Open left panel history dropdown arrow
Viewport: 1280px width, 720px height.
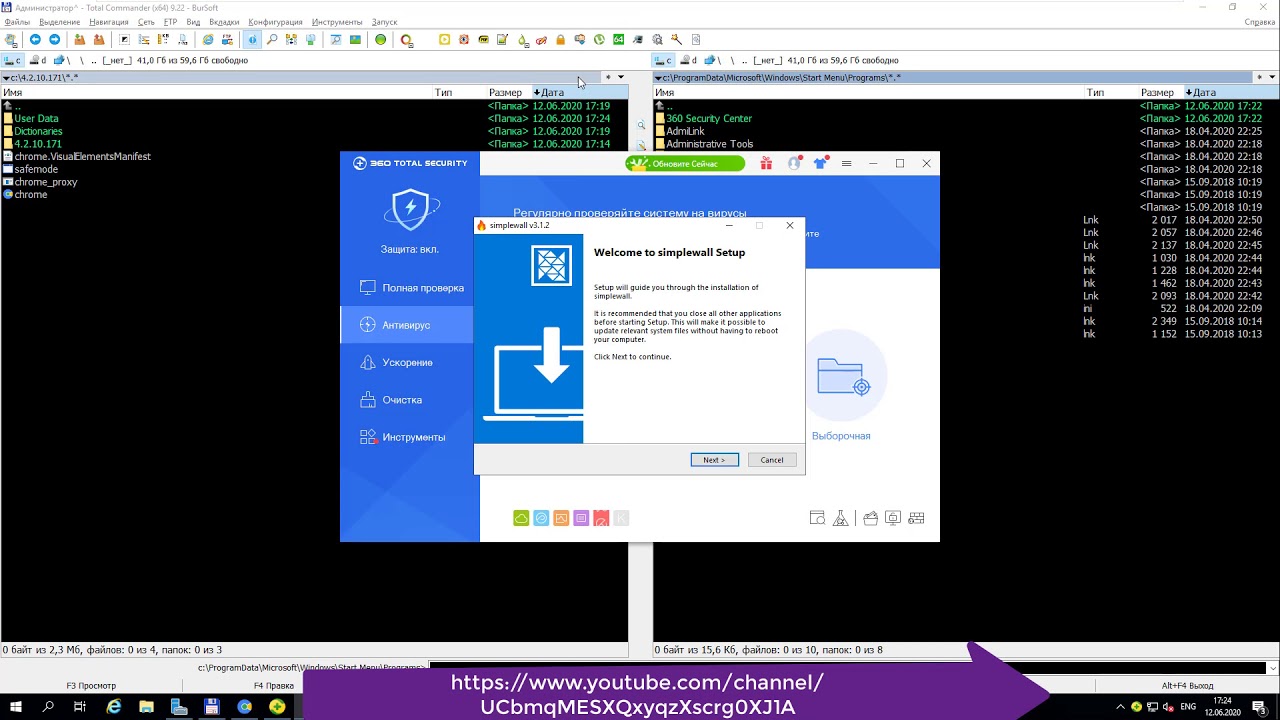(620, 77)
